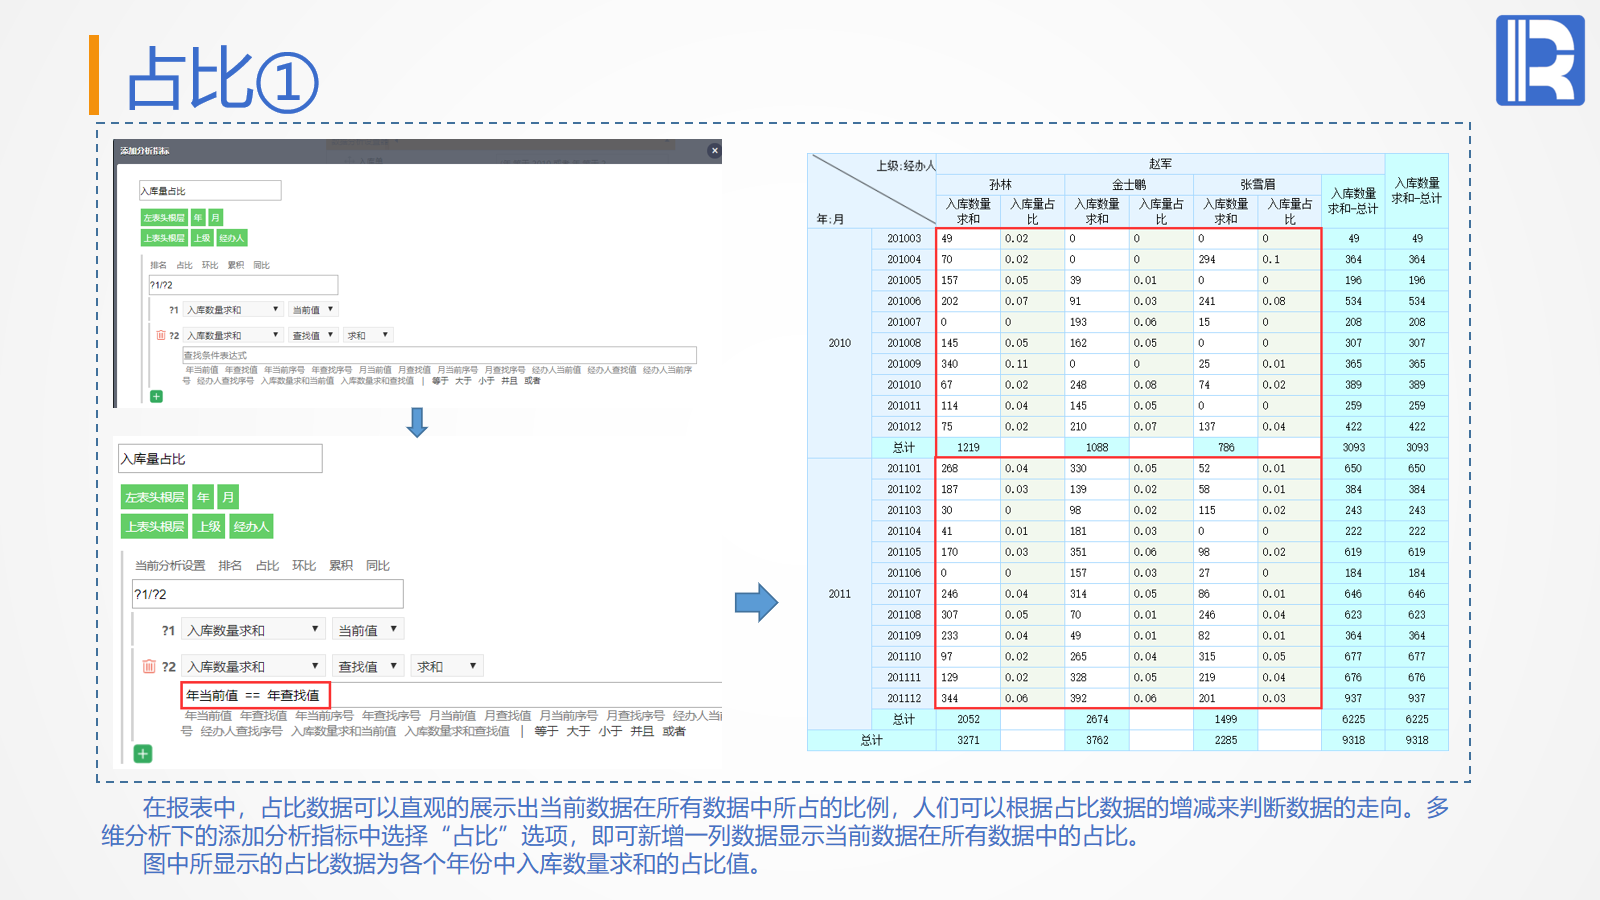Open the 当前值 dropdown in the smaller dialog
Screen dimensions: 1600x900
tap(313, 310)
